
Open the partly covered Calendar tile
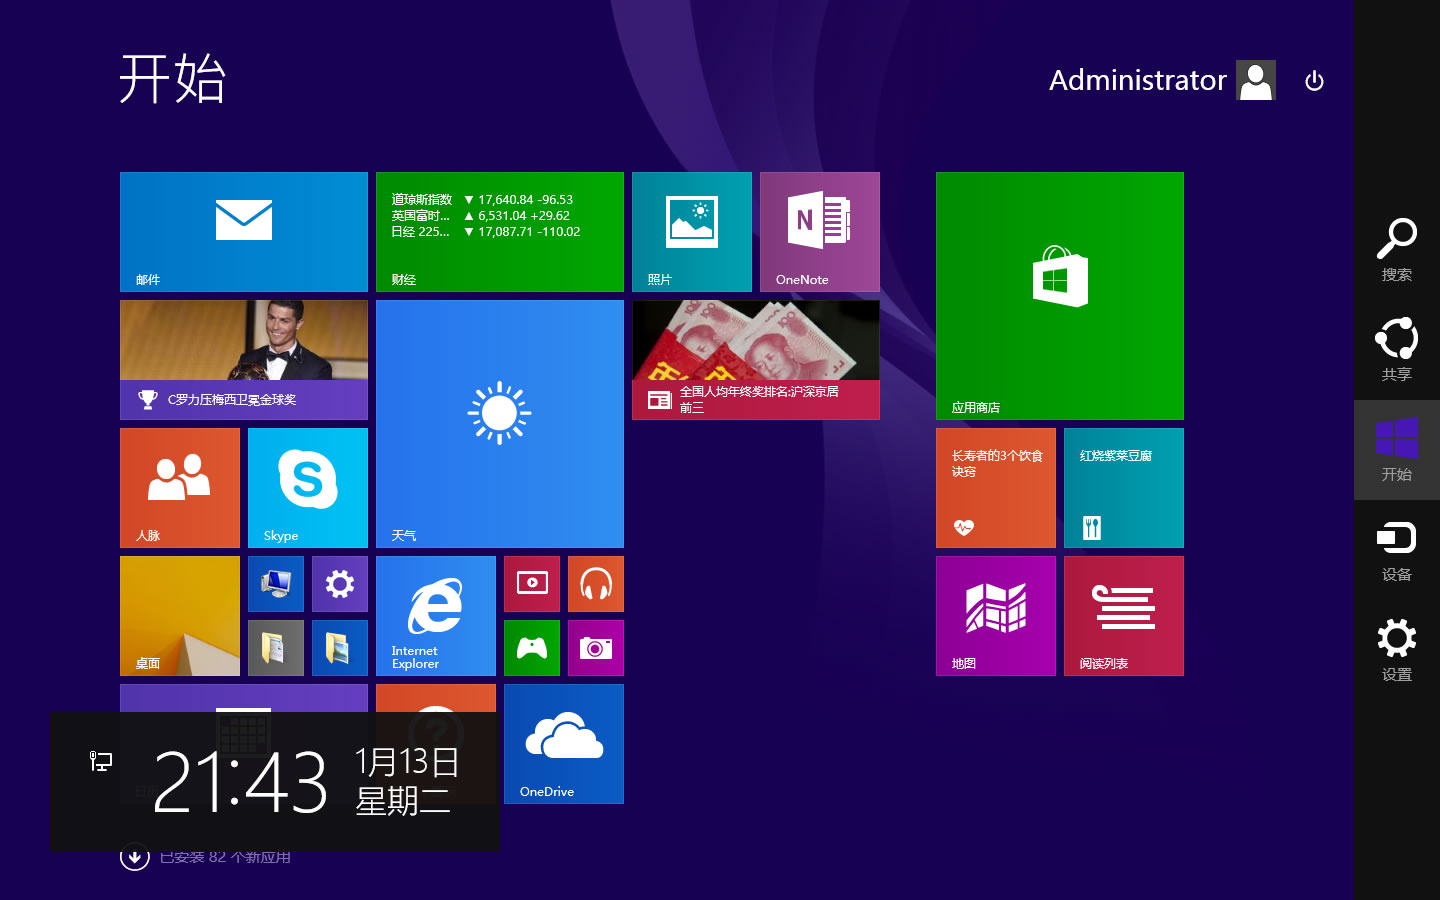click(244, 698)
